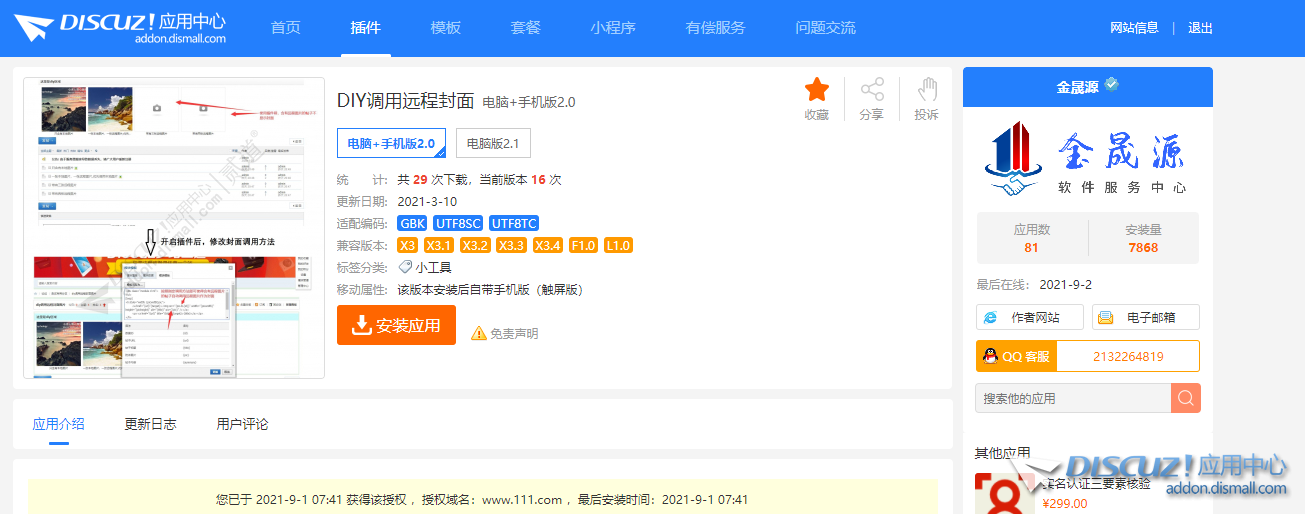Click the 退出 logout link
Image resolution: width=1305 pixels, height=514 pixels.
[x=1200, y=28]
